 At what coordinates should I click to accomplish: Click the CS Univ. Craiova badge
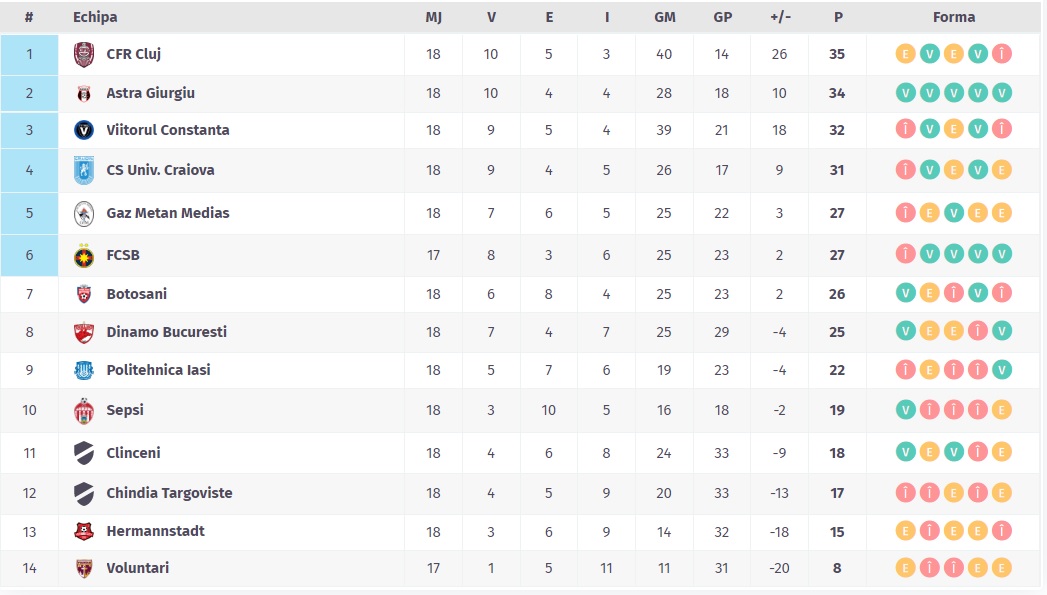point(84,170)
